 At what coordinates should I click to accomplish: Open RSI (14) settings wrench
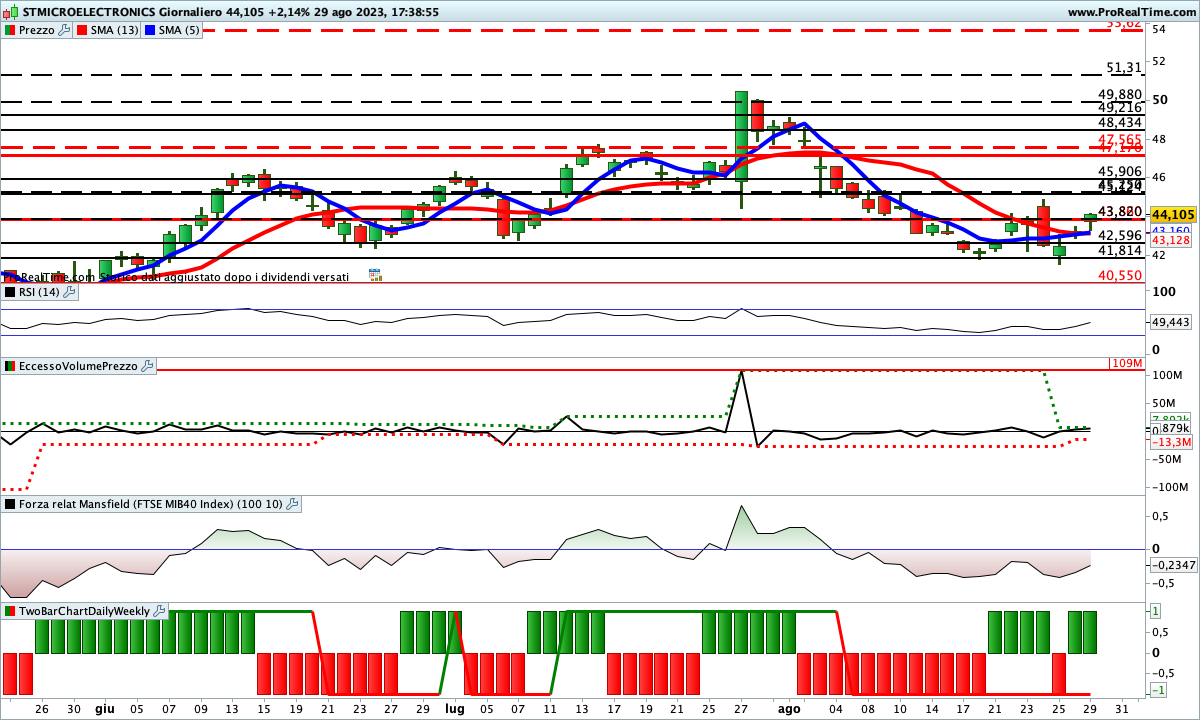[70, 292]
